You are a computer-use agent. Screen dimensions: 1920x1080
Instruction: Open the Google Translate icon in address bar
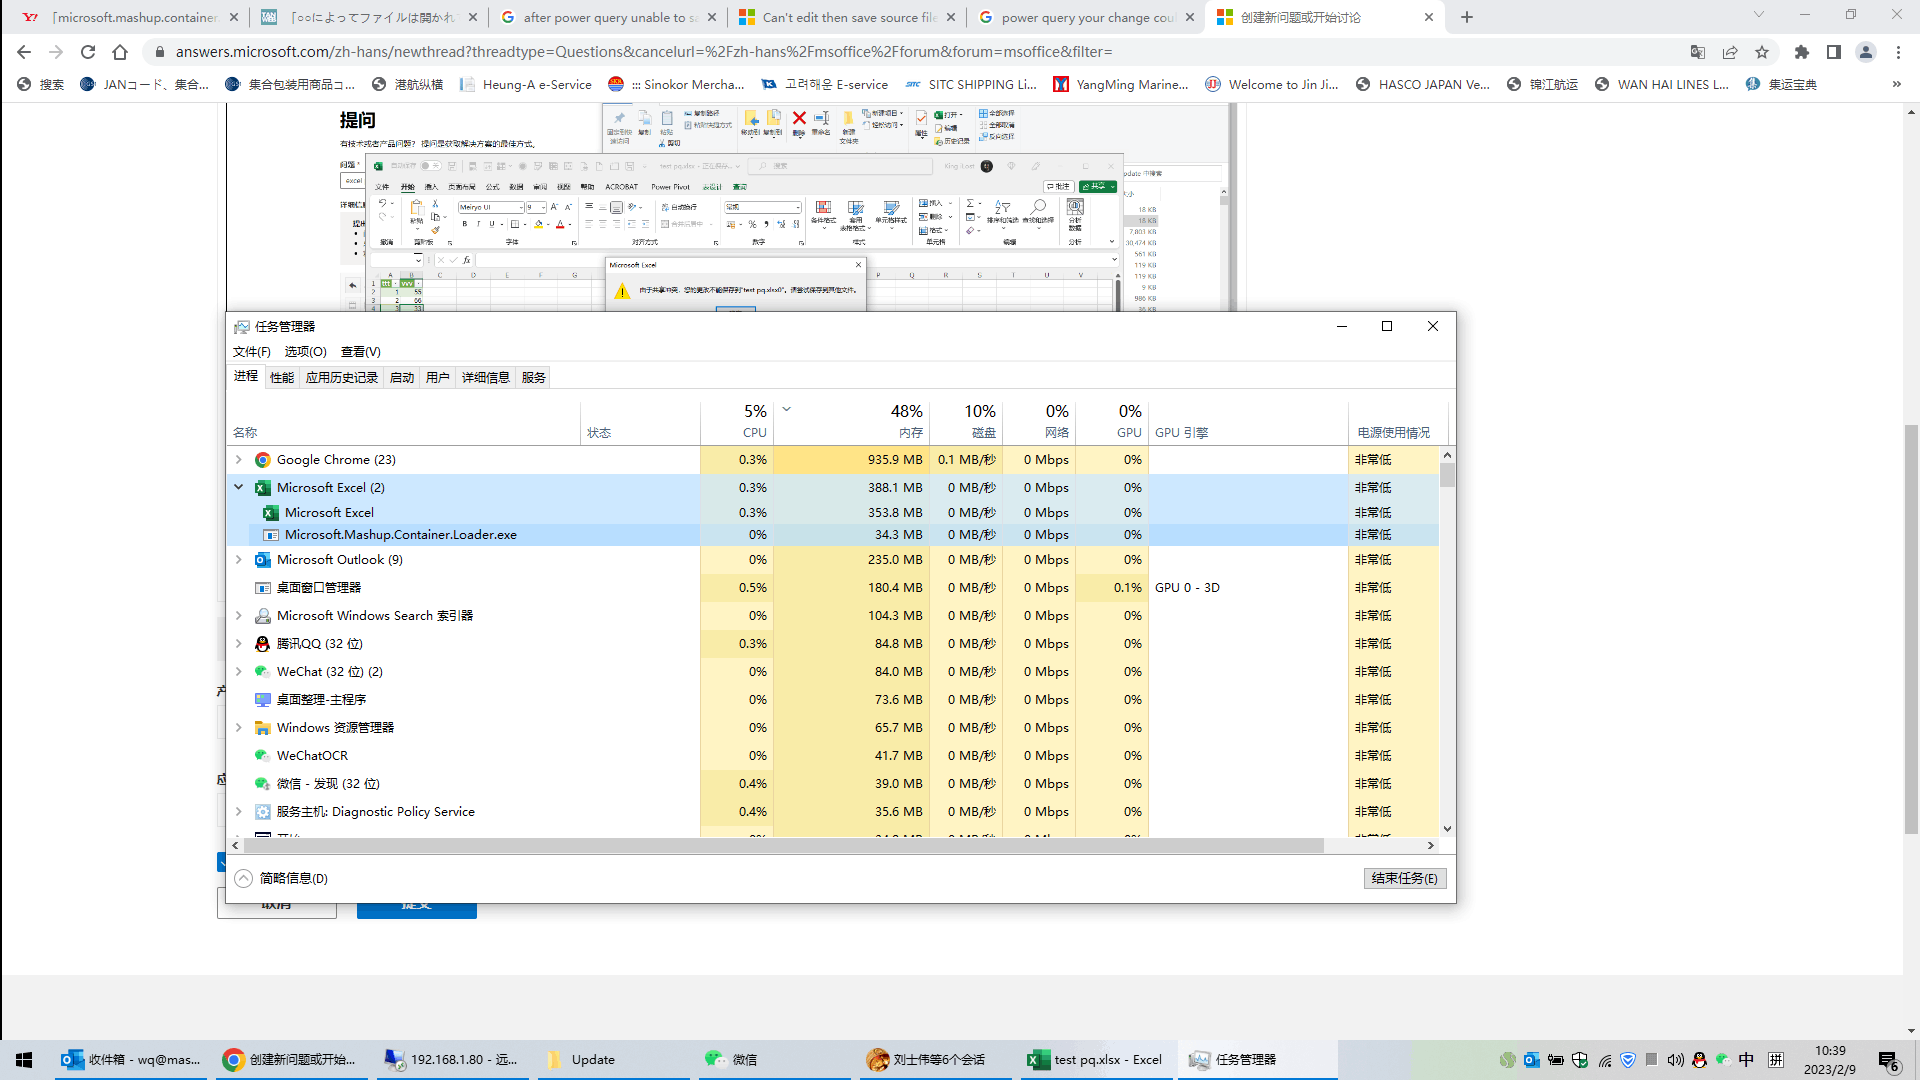[x=1697, y=52]
